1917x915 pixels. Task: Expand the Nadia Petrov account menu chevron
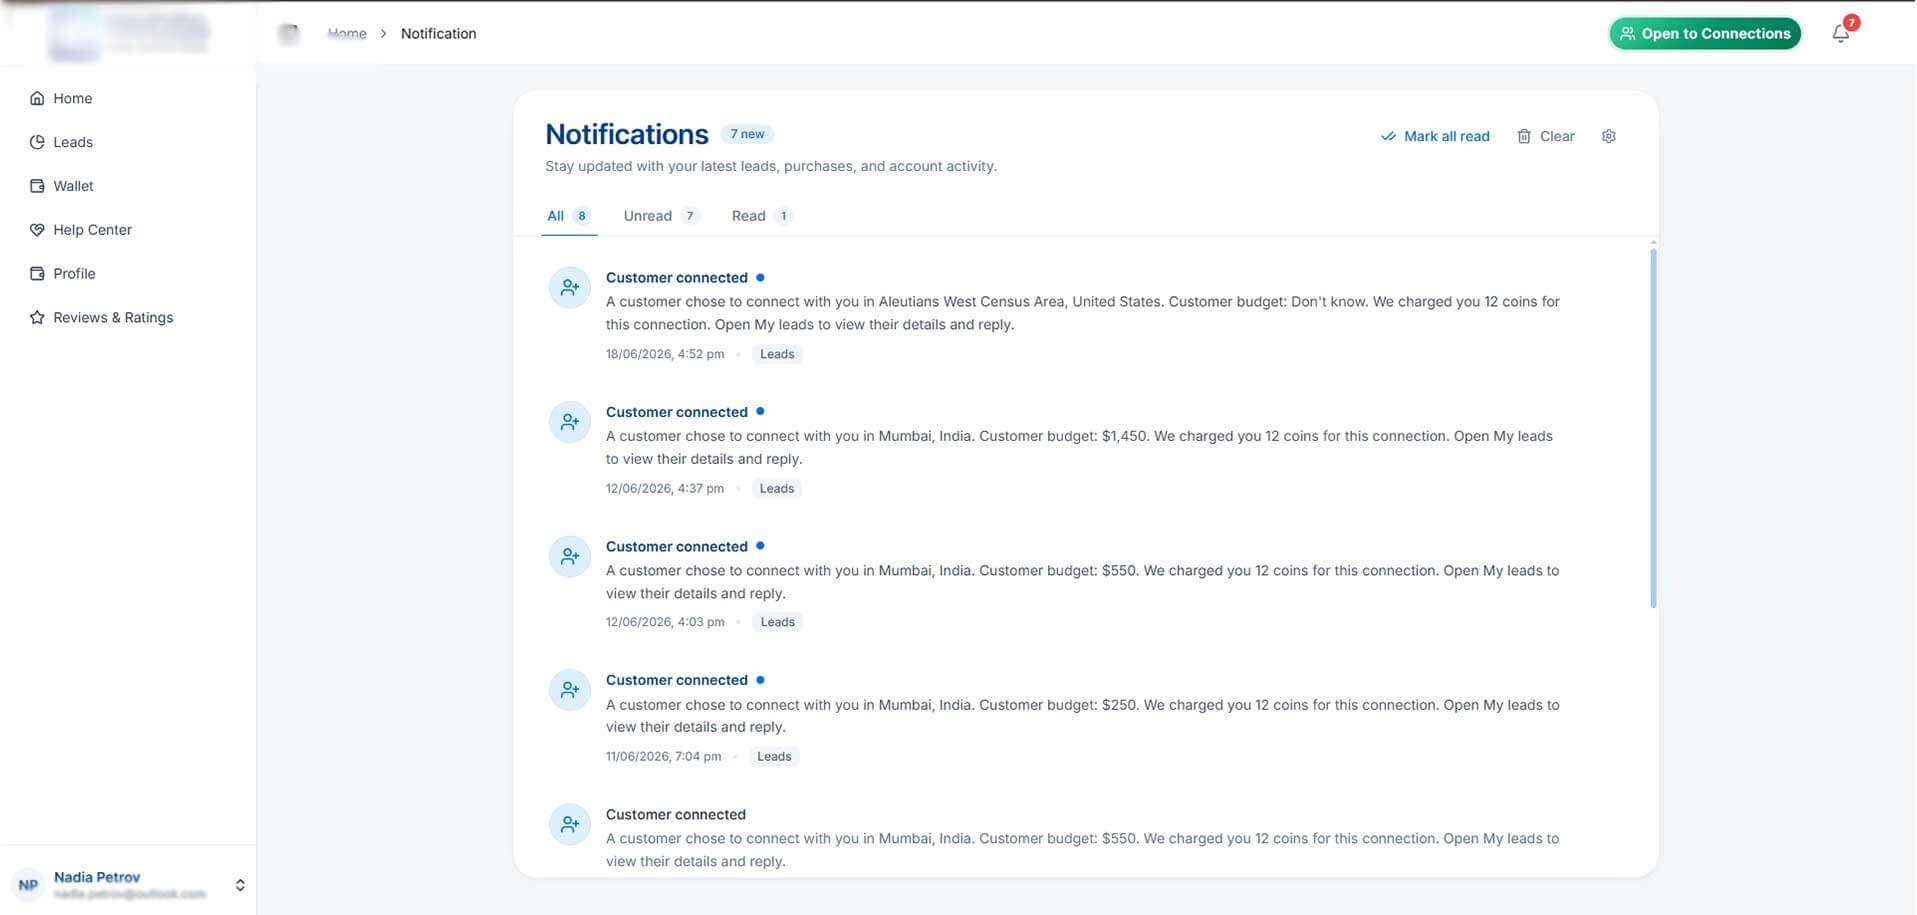240,885
